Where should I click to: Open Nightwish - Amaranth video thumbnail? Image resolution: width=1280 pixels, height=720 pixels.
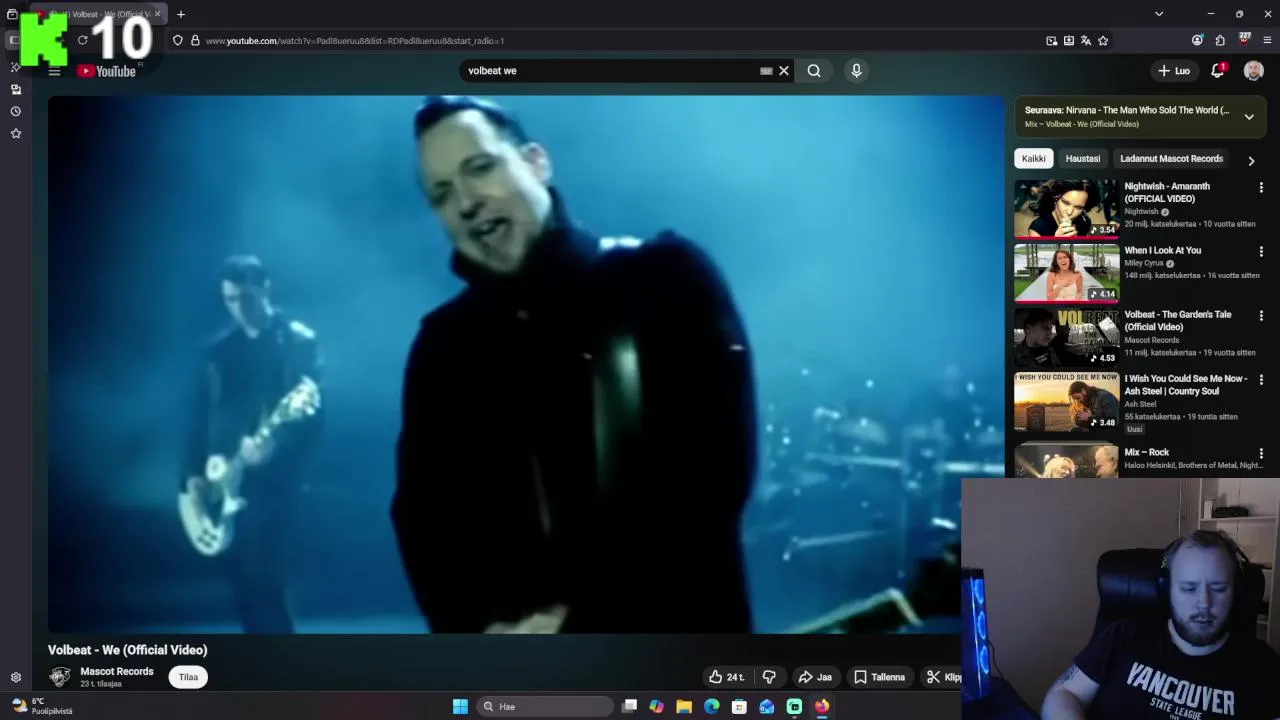point(1066,209)
